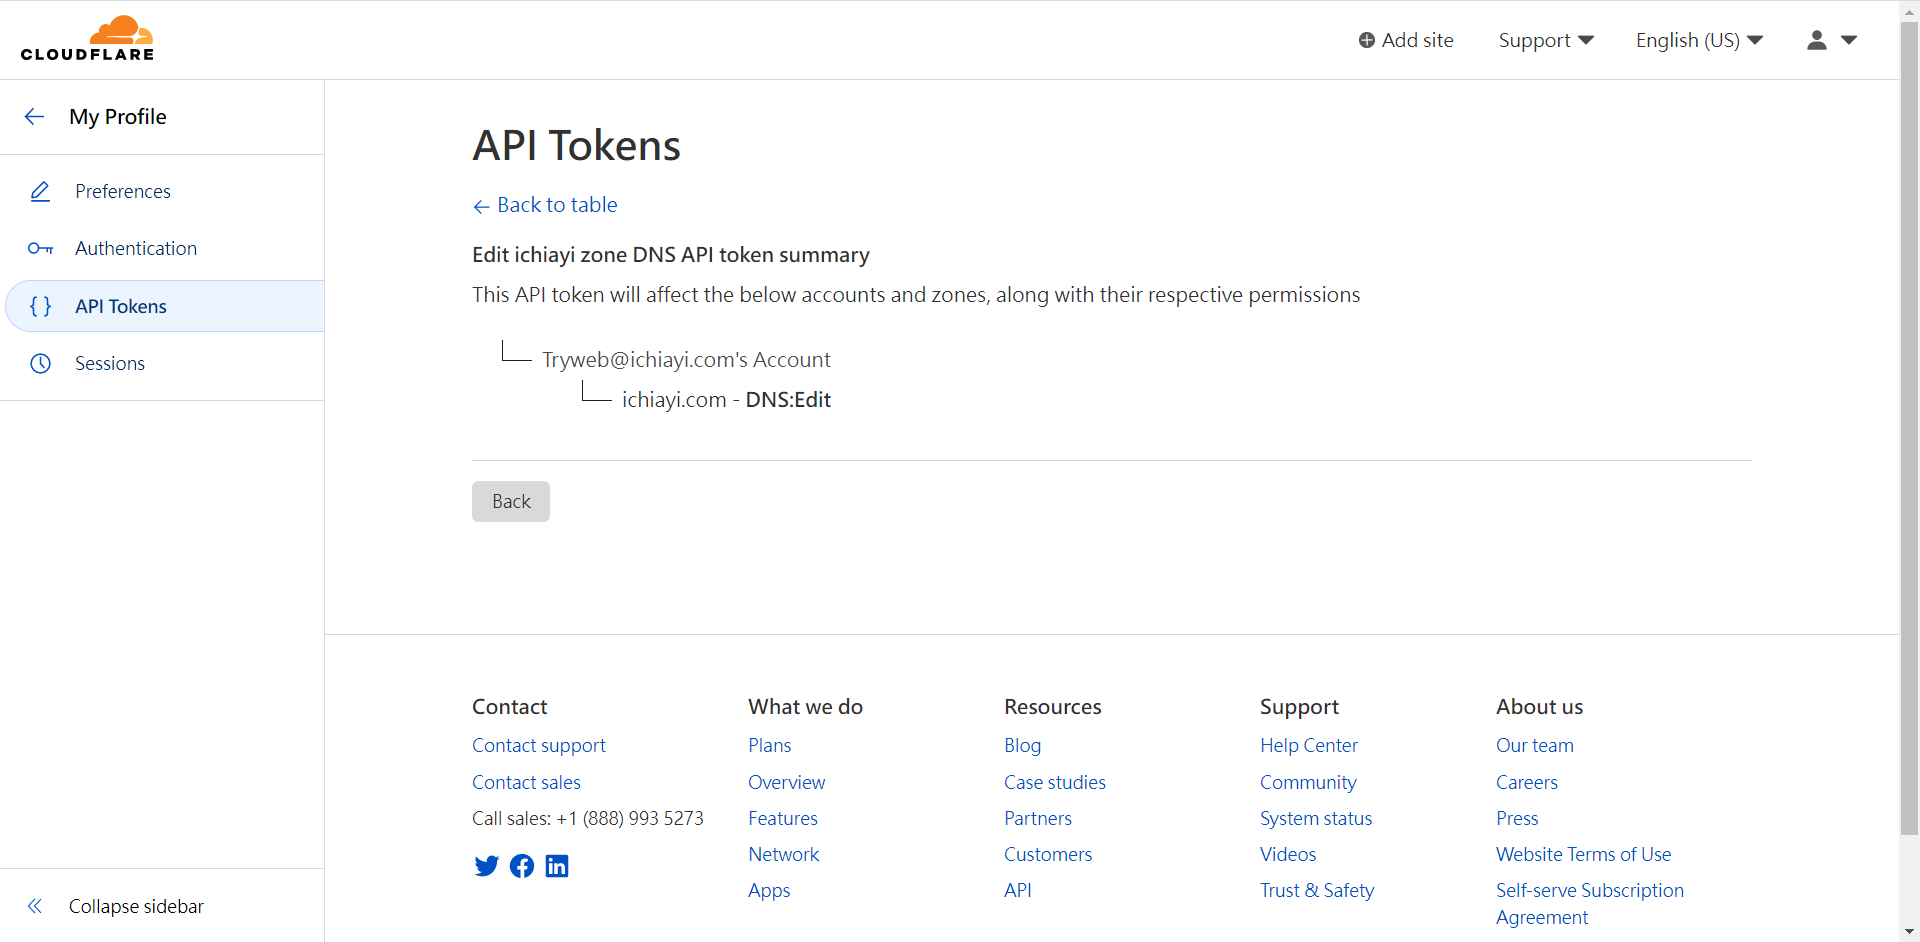This screenshot has height=942, width=1920.
Task: Open the Help Center link
Action: pos(1309,745)
